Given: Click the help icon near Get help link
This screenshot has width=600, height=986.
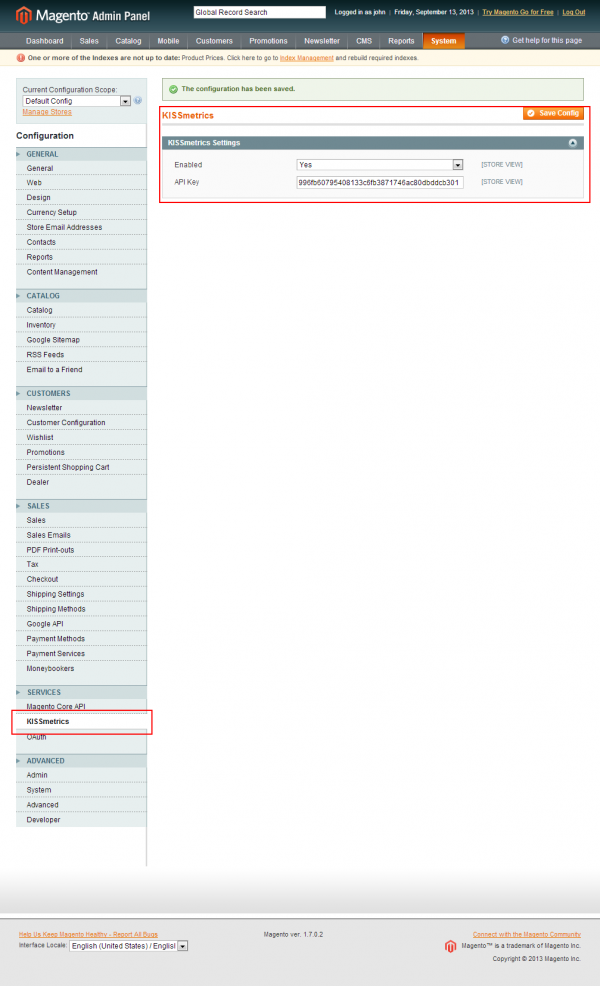Looking at the screenshot, I should (x=504, y=40).
